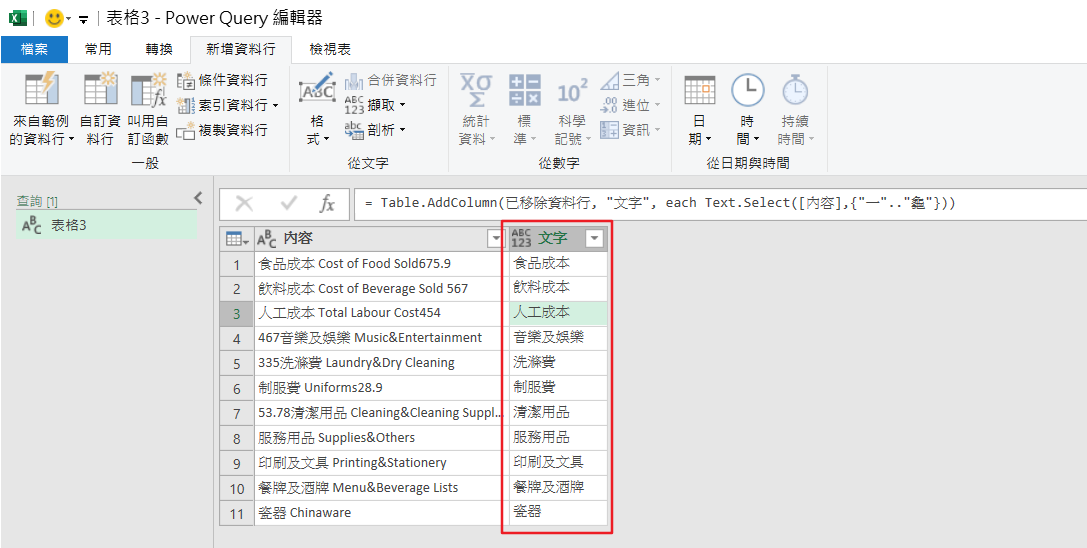Click the Column From Examples (來自範例的資料行) icon
This screenshot has width=1087, height=548.
pos(41,89)
